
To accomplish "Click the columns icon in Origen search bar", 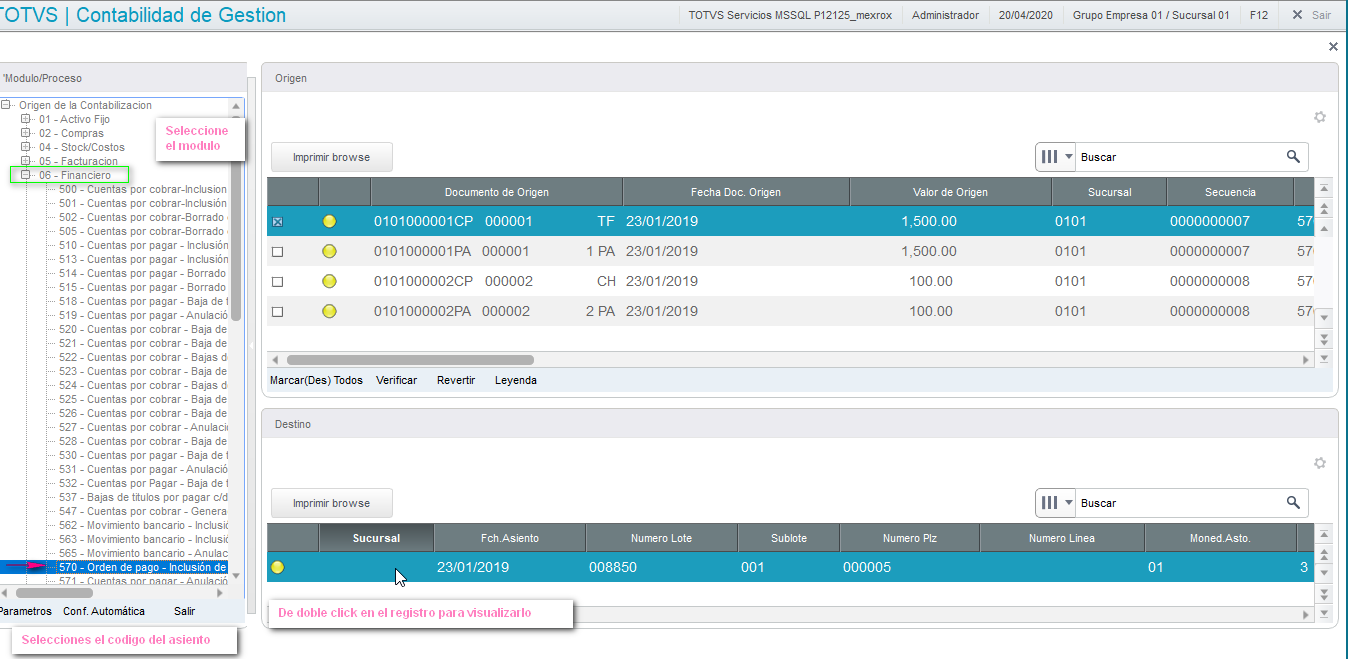I will [x=1050, y=157].
